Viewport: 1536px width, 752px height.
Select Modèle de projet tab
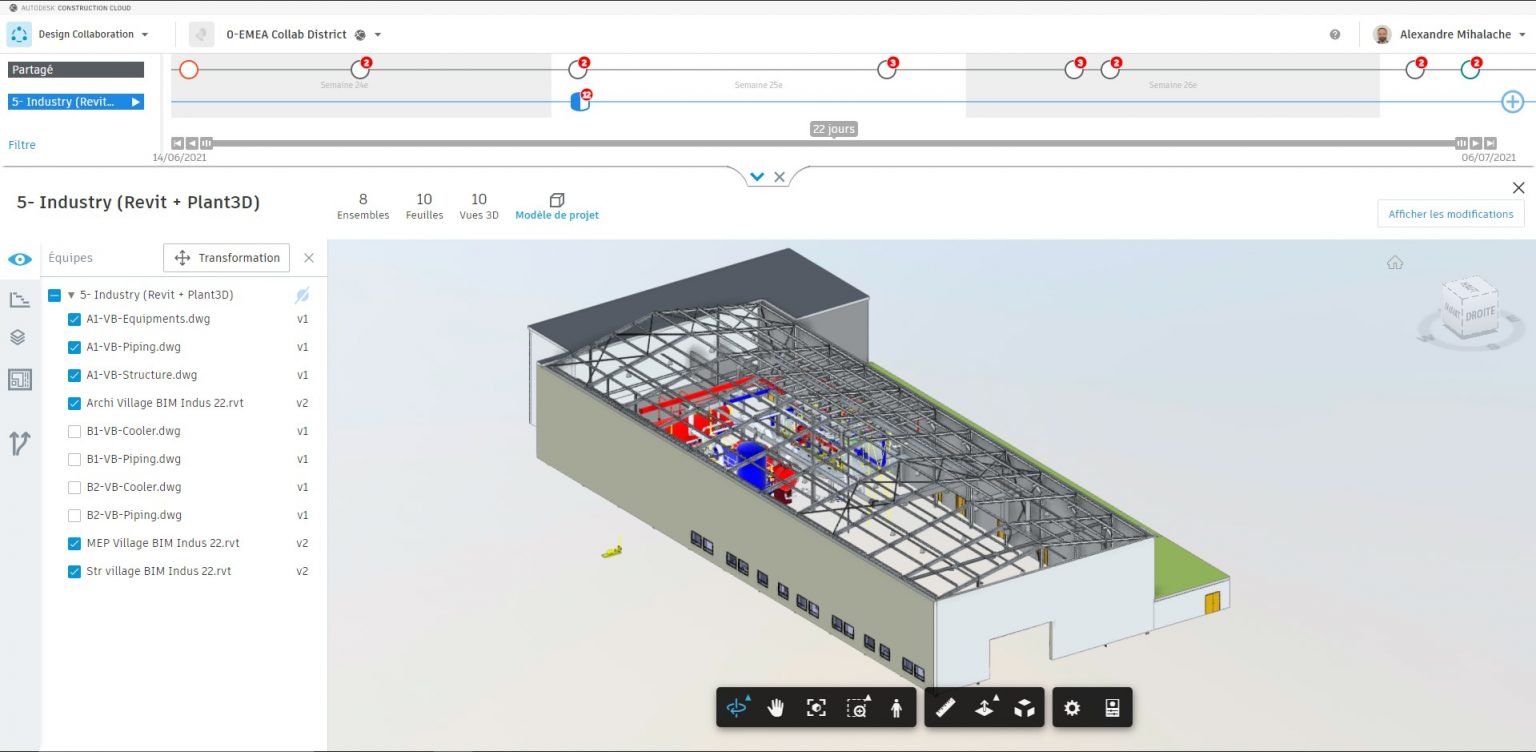click(557, 206)
